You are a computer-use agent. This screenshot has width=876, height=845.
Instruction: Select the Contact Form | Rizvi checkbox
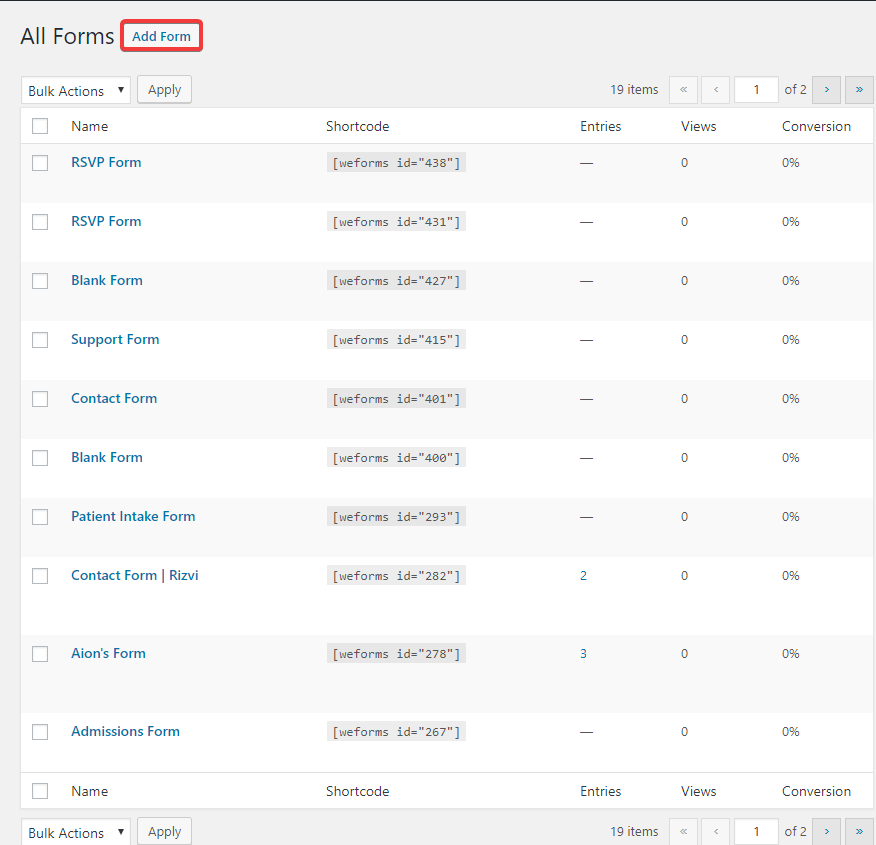click(x=40, y=576)
